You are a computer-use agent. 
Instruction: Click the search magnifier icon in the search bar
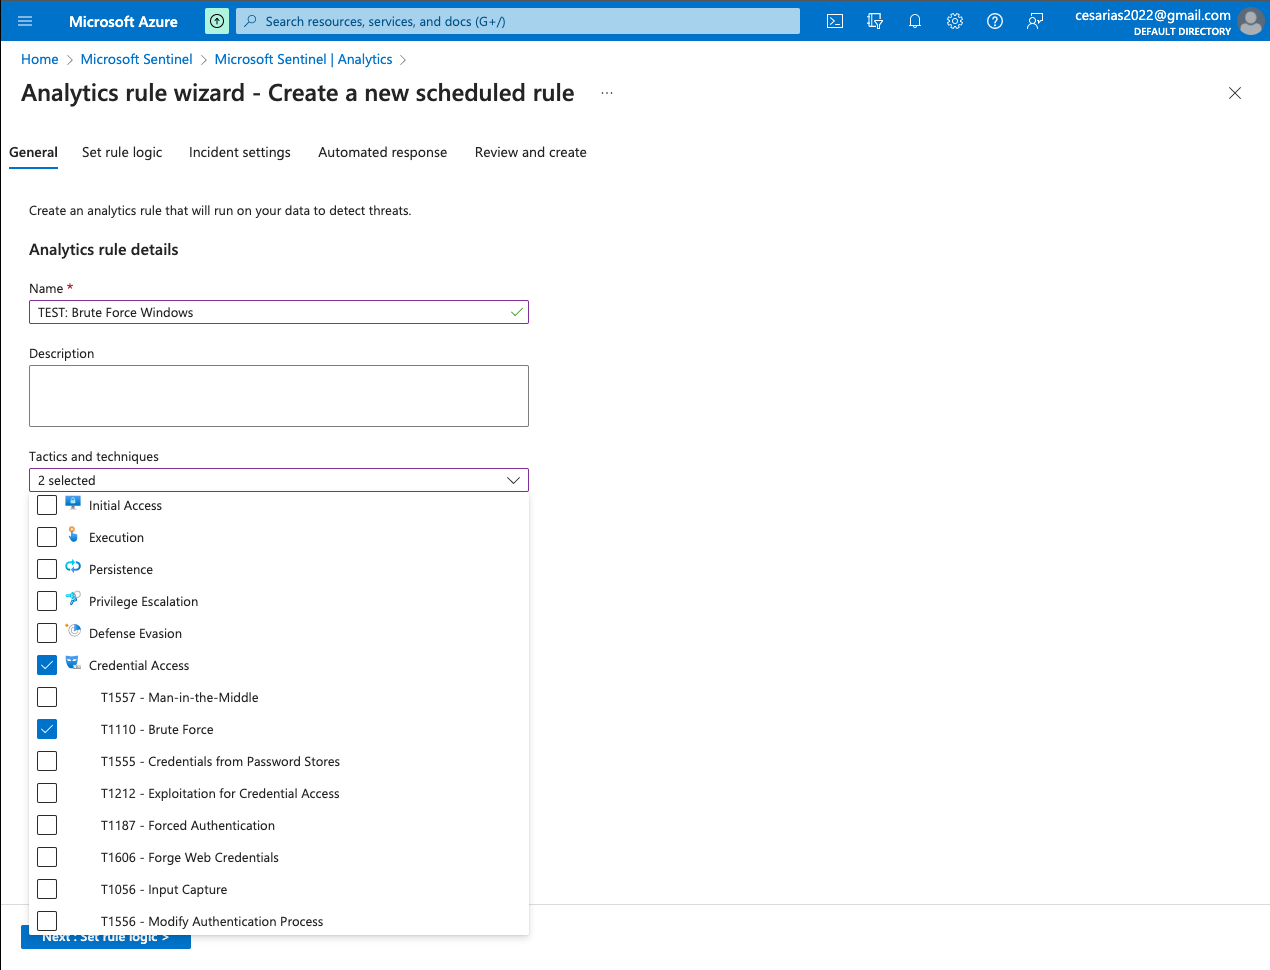[x=251, y=21]
